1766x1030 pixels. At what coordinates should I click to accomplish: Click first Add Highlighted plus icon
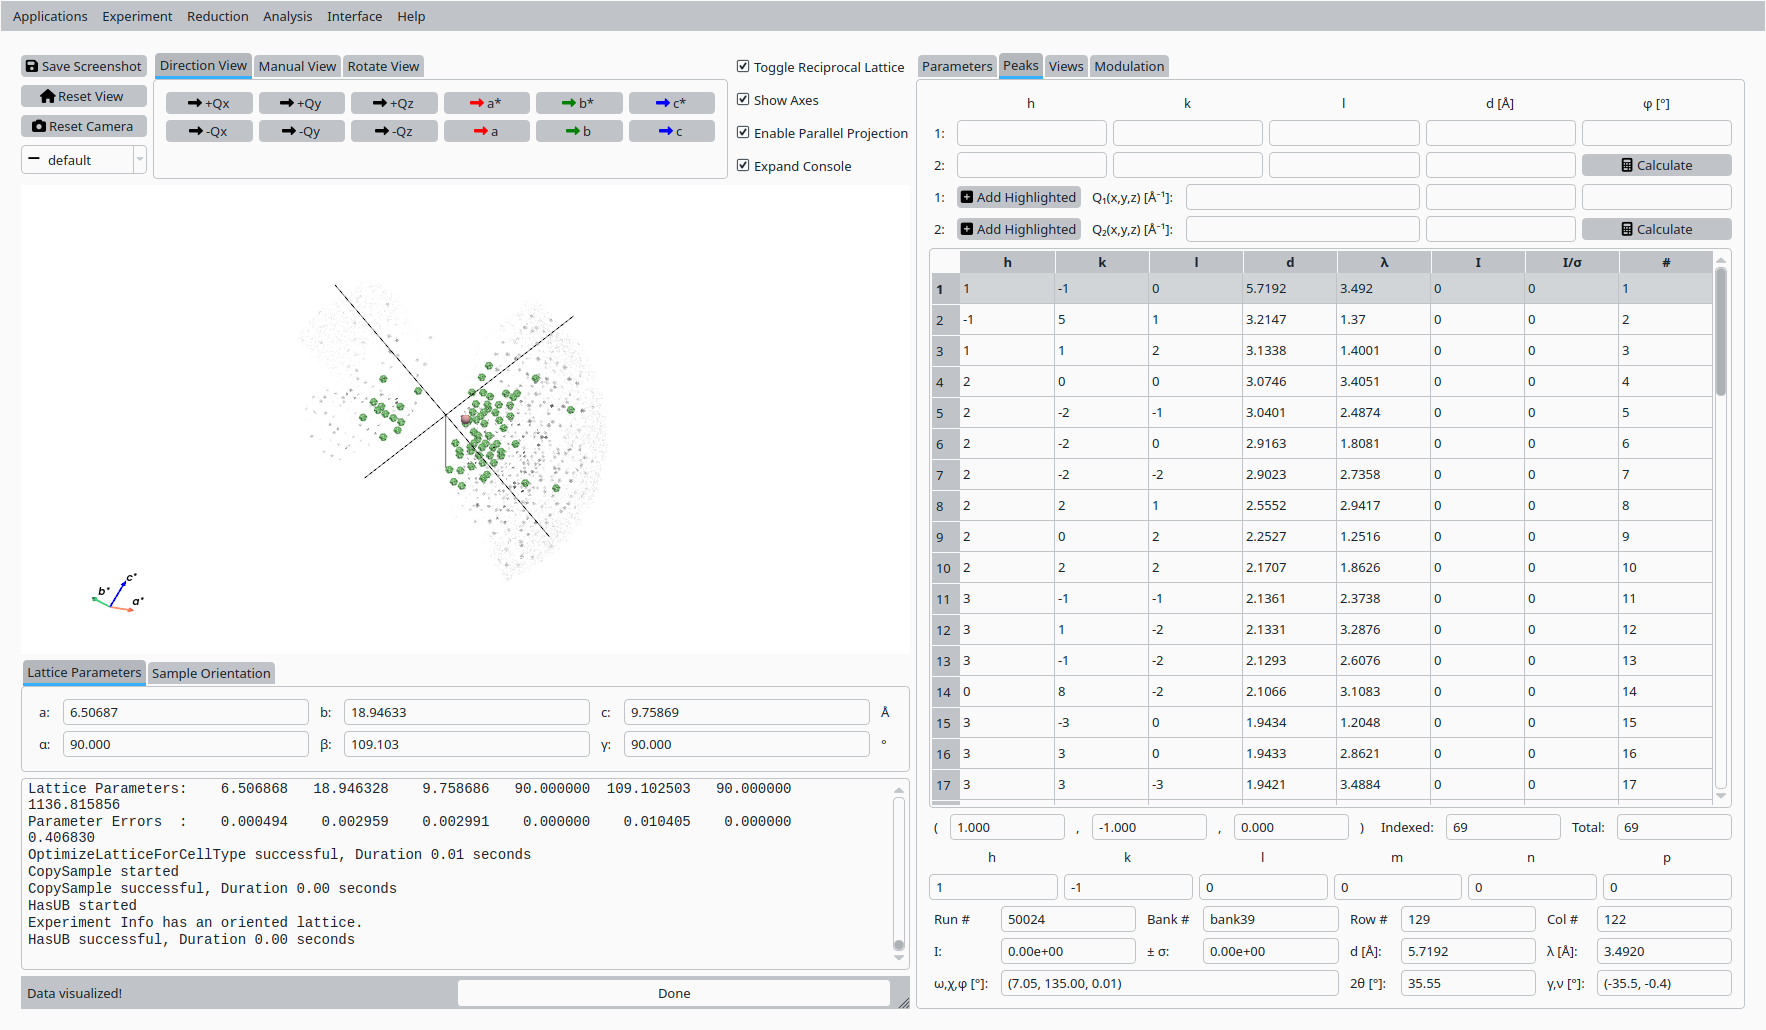click(x=967, y=197)
